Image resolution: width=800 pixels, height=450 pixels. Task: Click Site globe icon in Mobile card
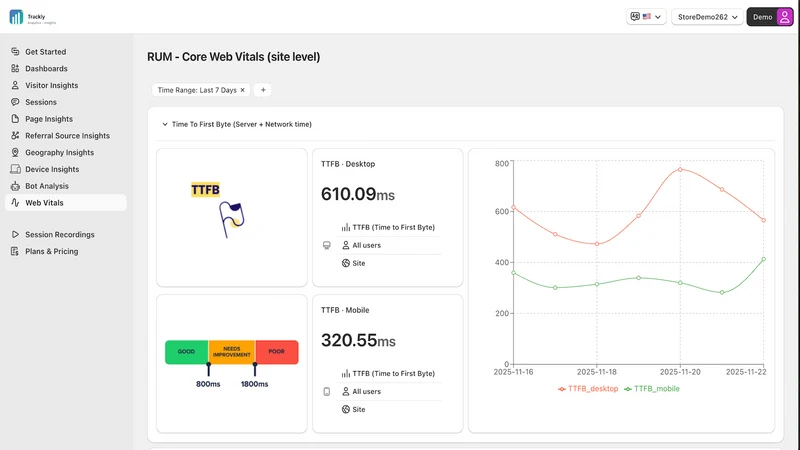tap(346, 410)
